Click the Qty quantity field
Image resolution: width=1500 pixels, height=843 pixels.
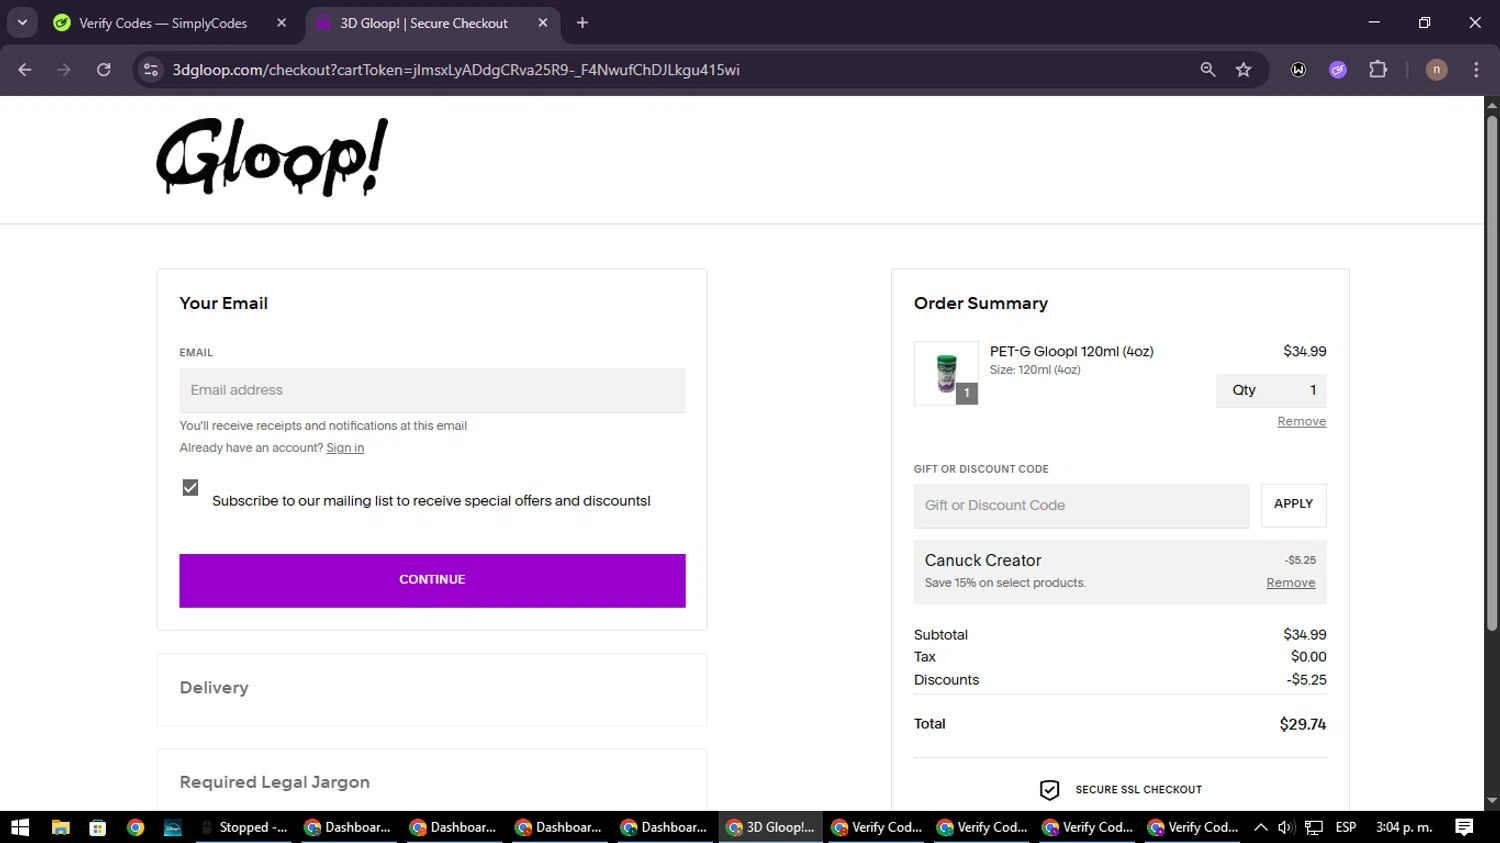1271,390
